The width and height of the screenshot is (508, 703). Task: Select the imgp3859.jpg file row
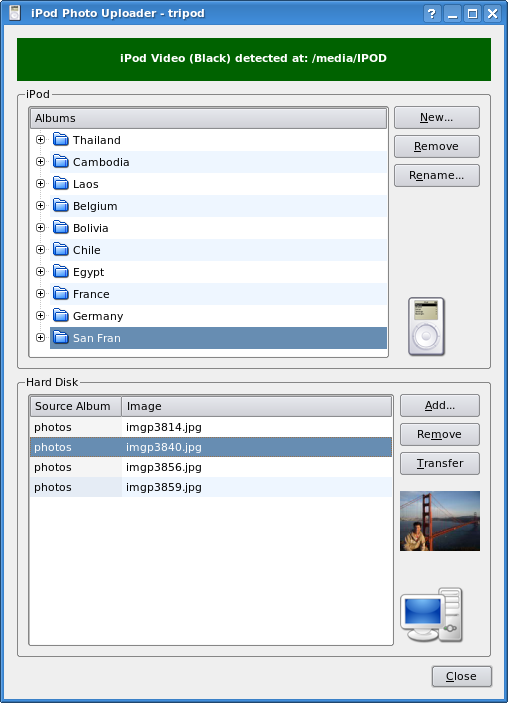click(211, 487)
